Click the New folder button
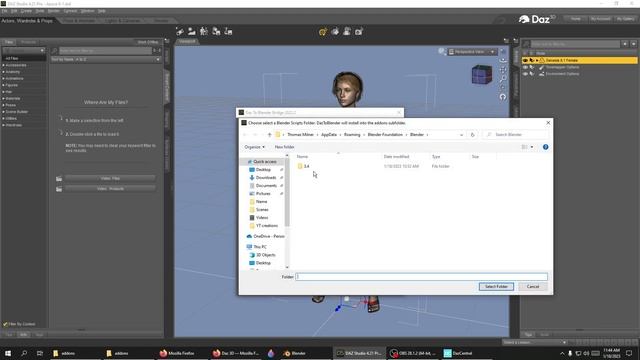 click(284, 147)
